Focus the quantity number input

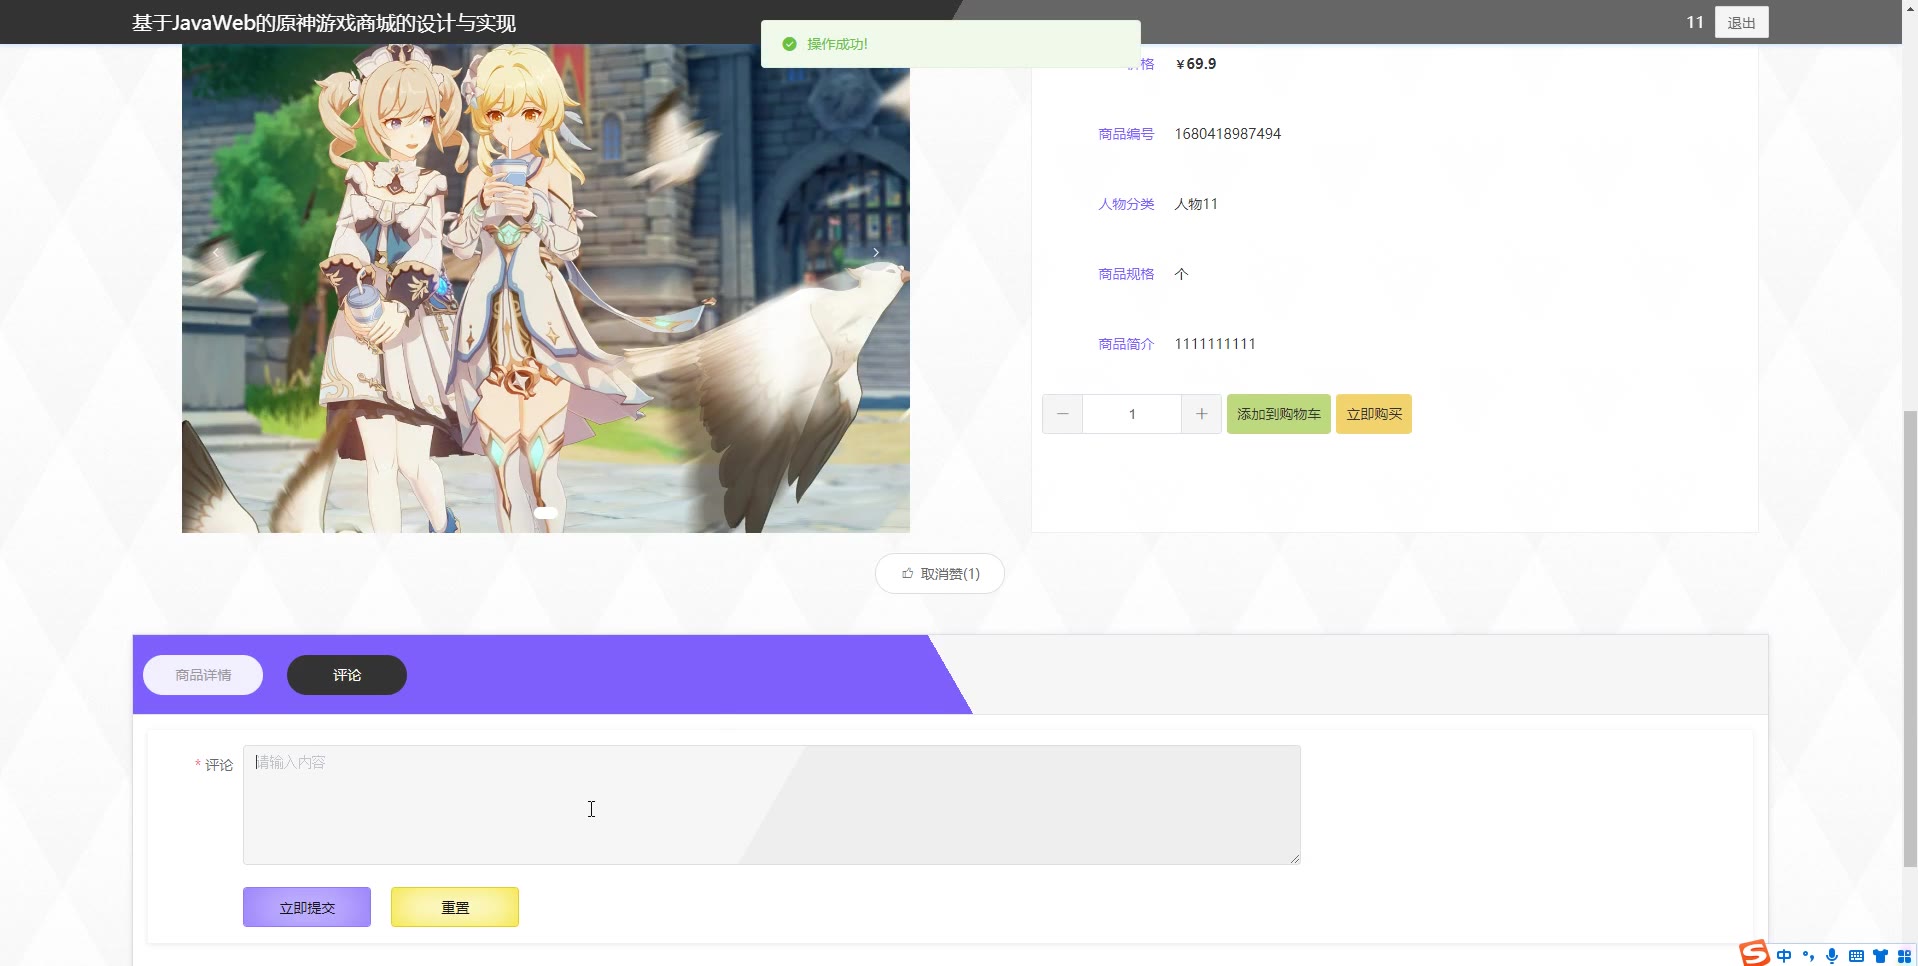[1132, 414]
